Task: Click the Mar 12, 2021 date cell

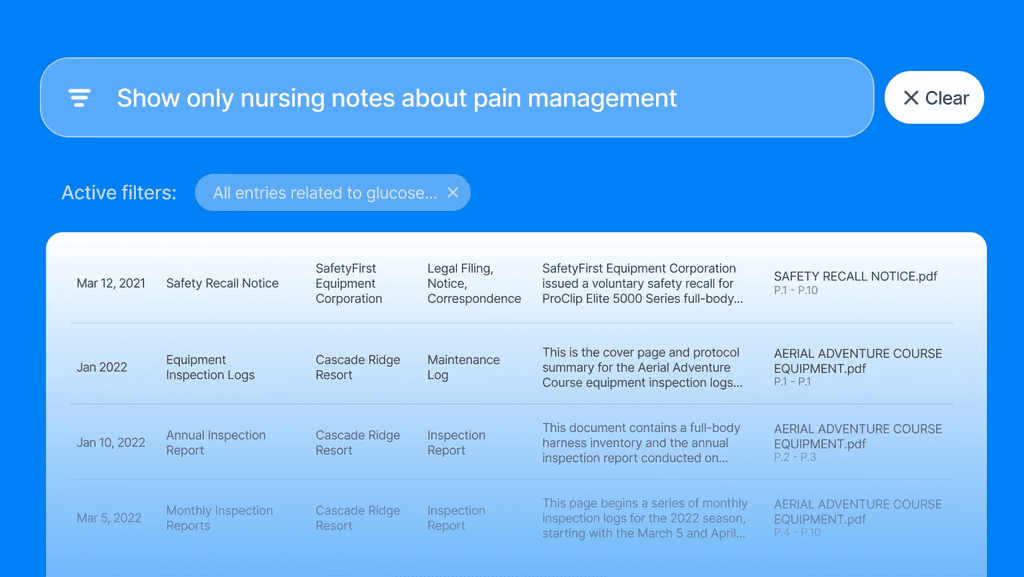Action: (111, 283)
